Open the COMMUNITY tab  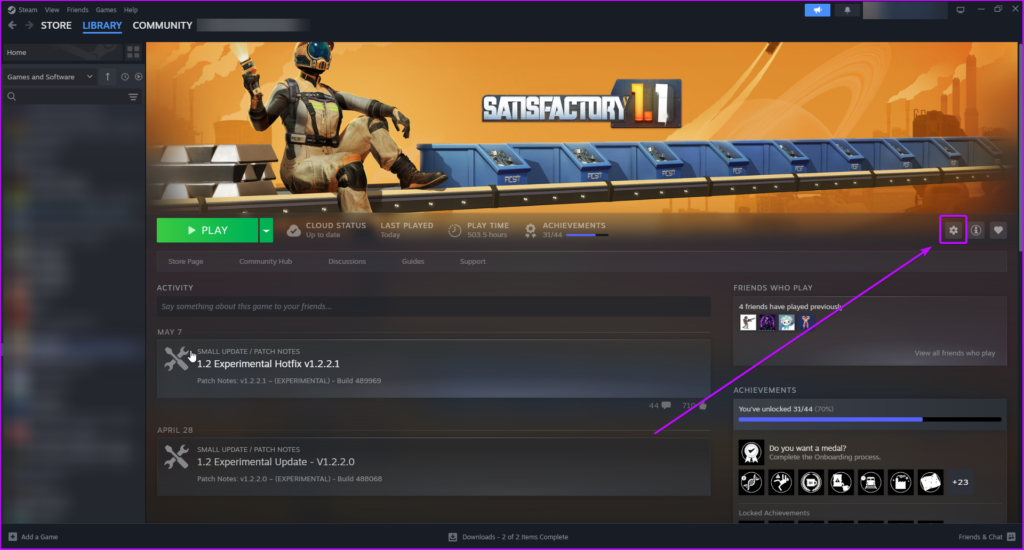click(x=162, y=25)
